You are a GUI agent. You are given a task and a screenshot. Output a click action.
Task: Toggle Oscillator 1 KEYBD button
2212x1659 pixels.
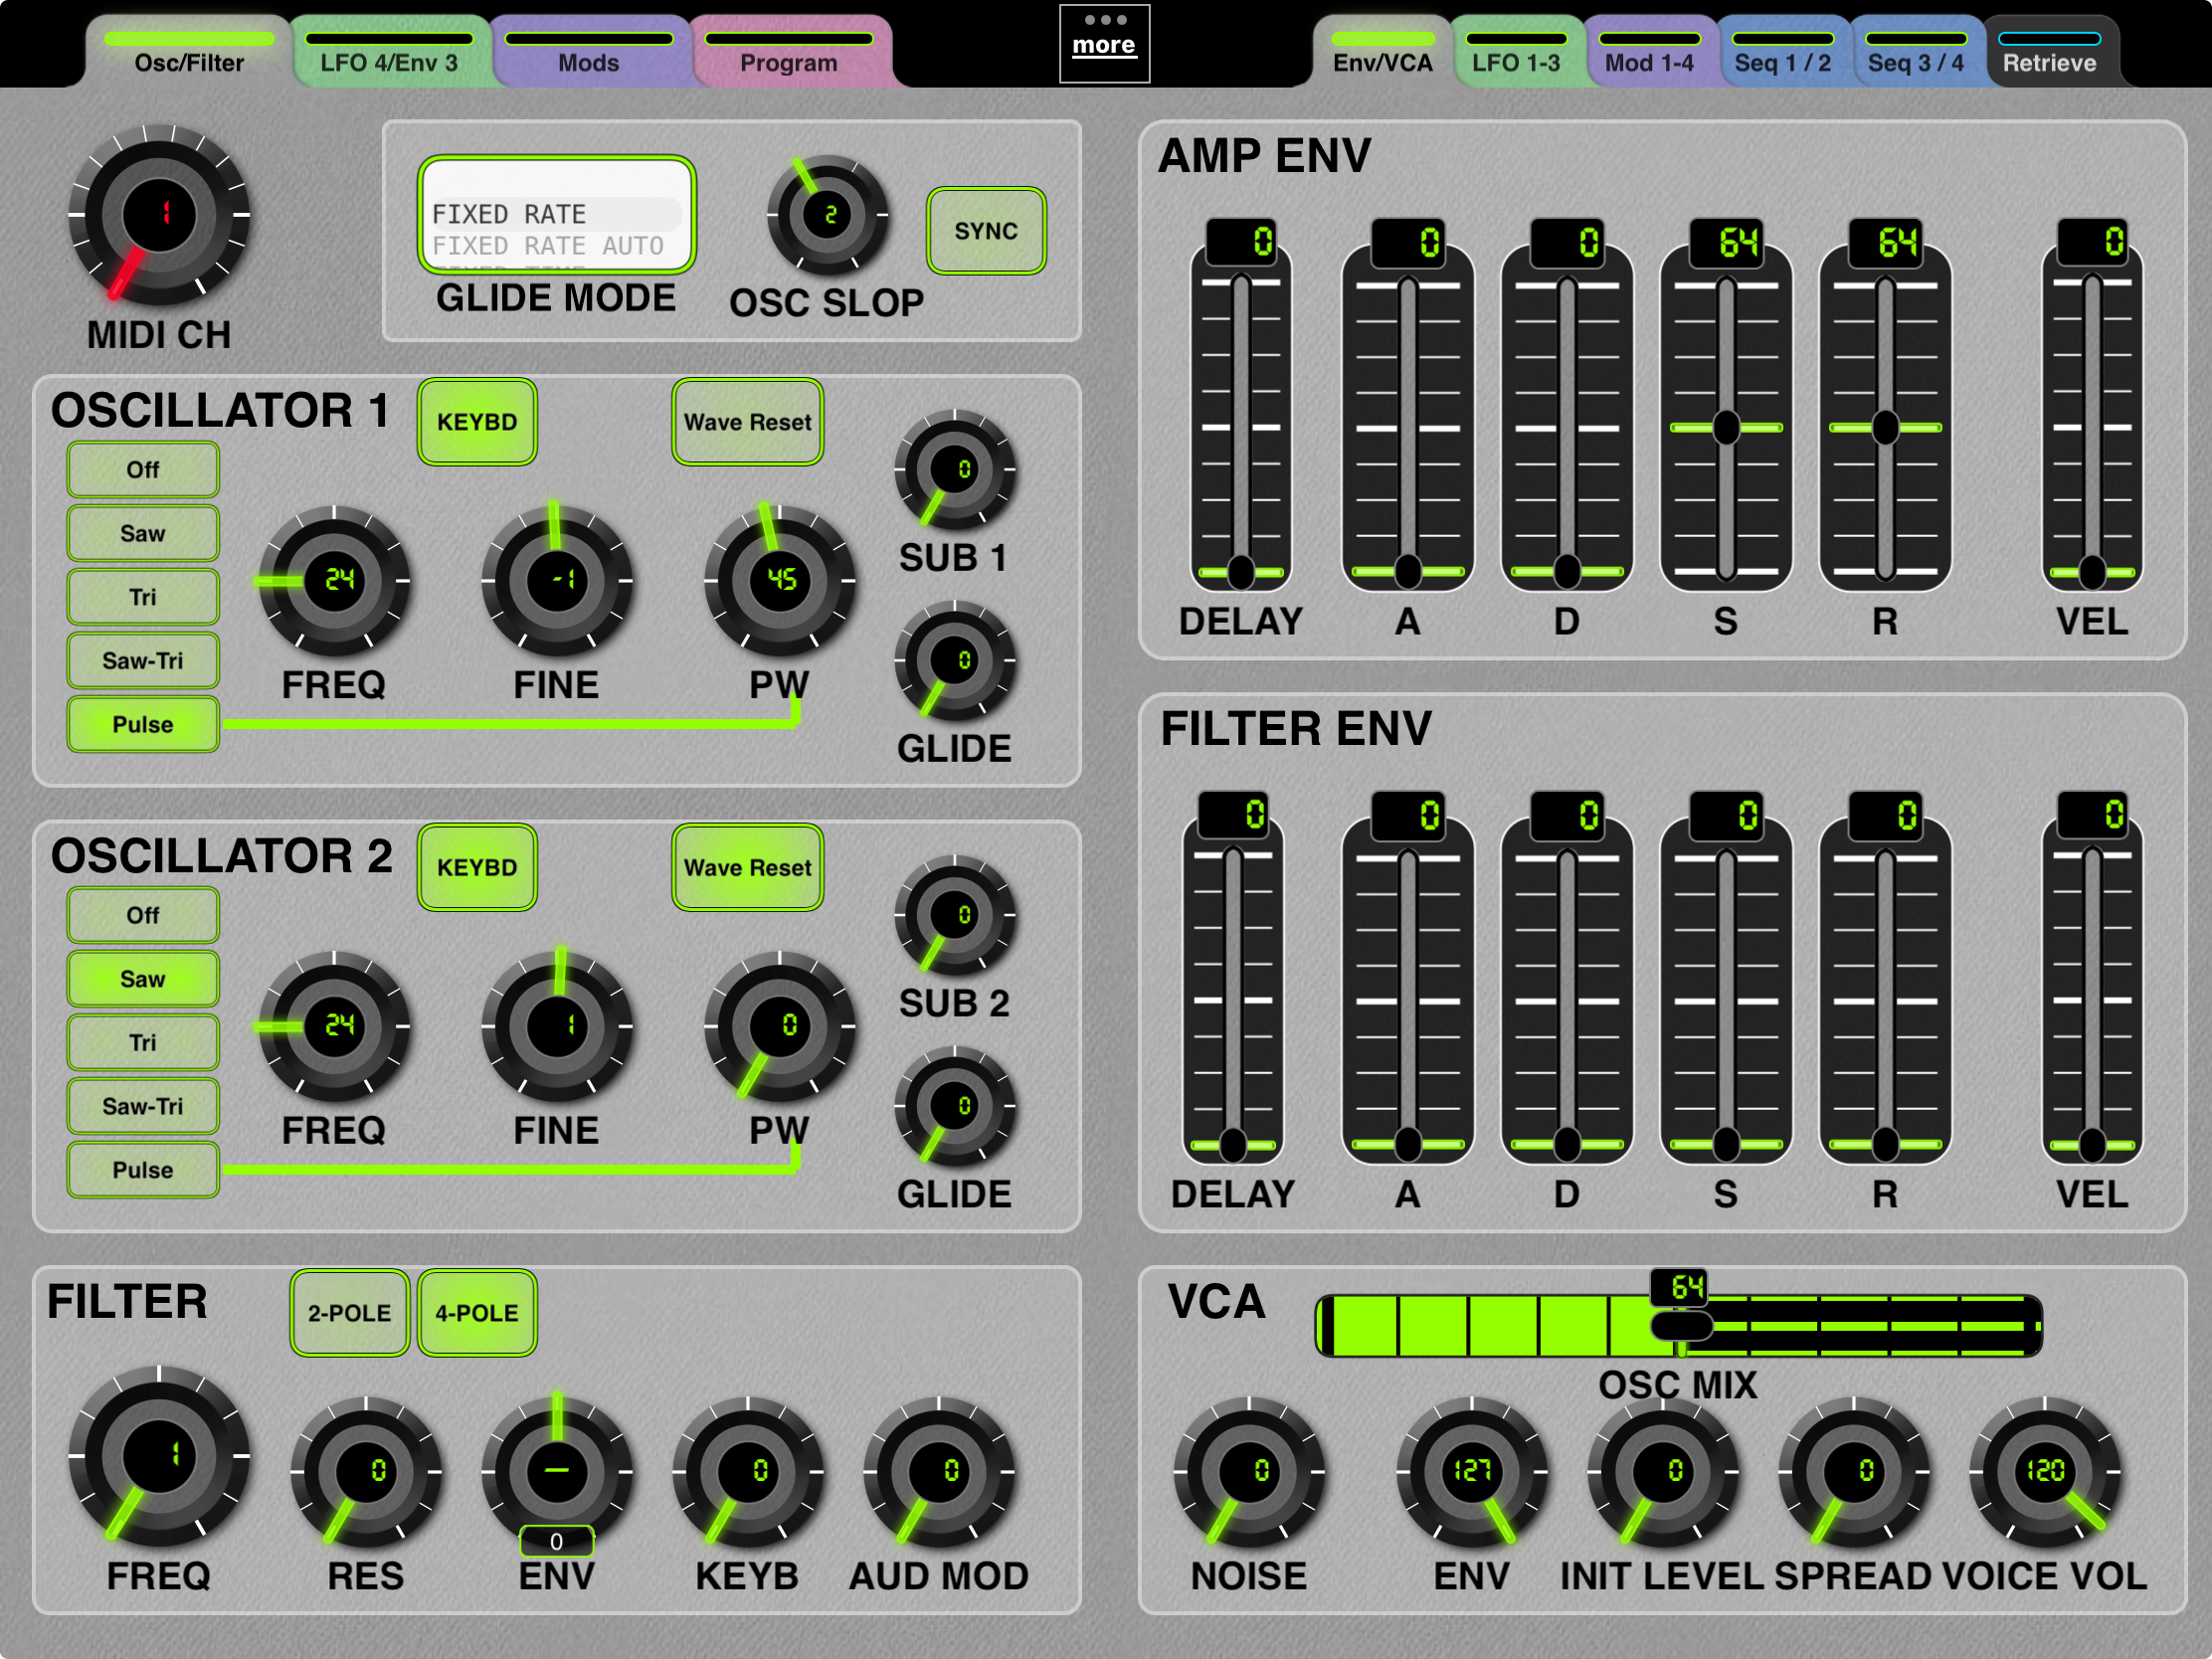tap(477, 422)
